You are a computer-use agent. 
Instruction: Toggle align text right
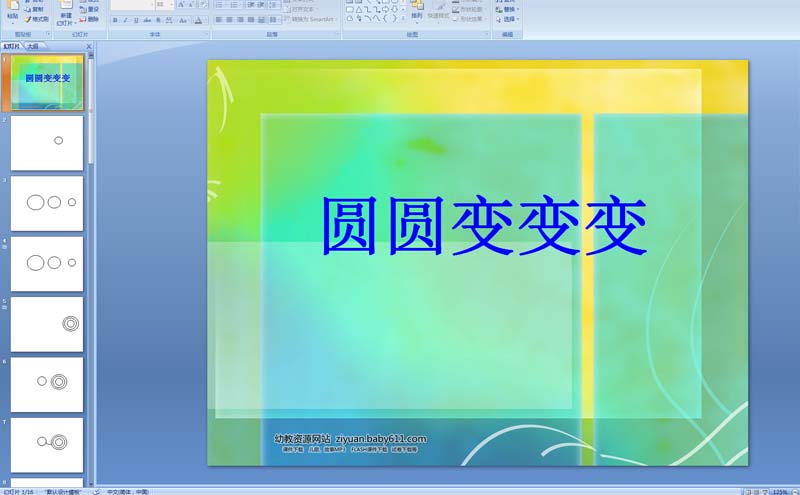(240, 20)
